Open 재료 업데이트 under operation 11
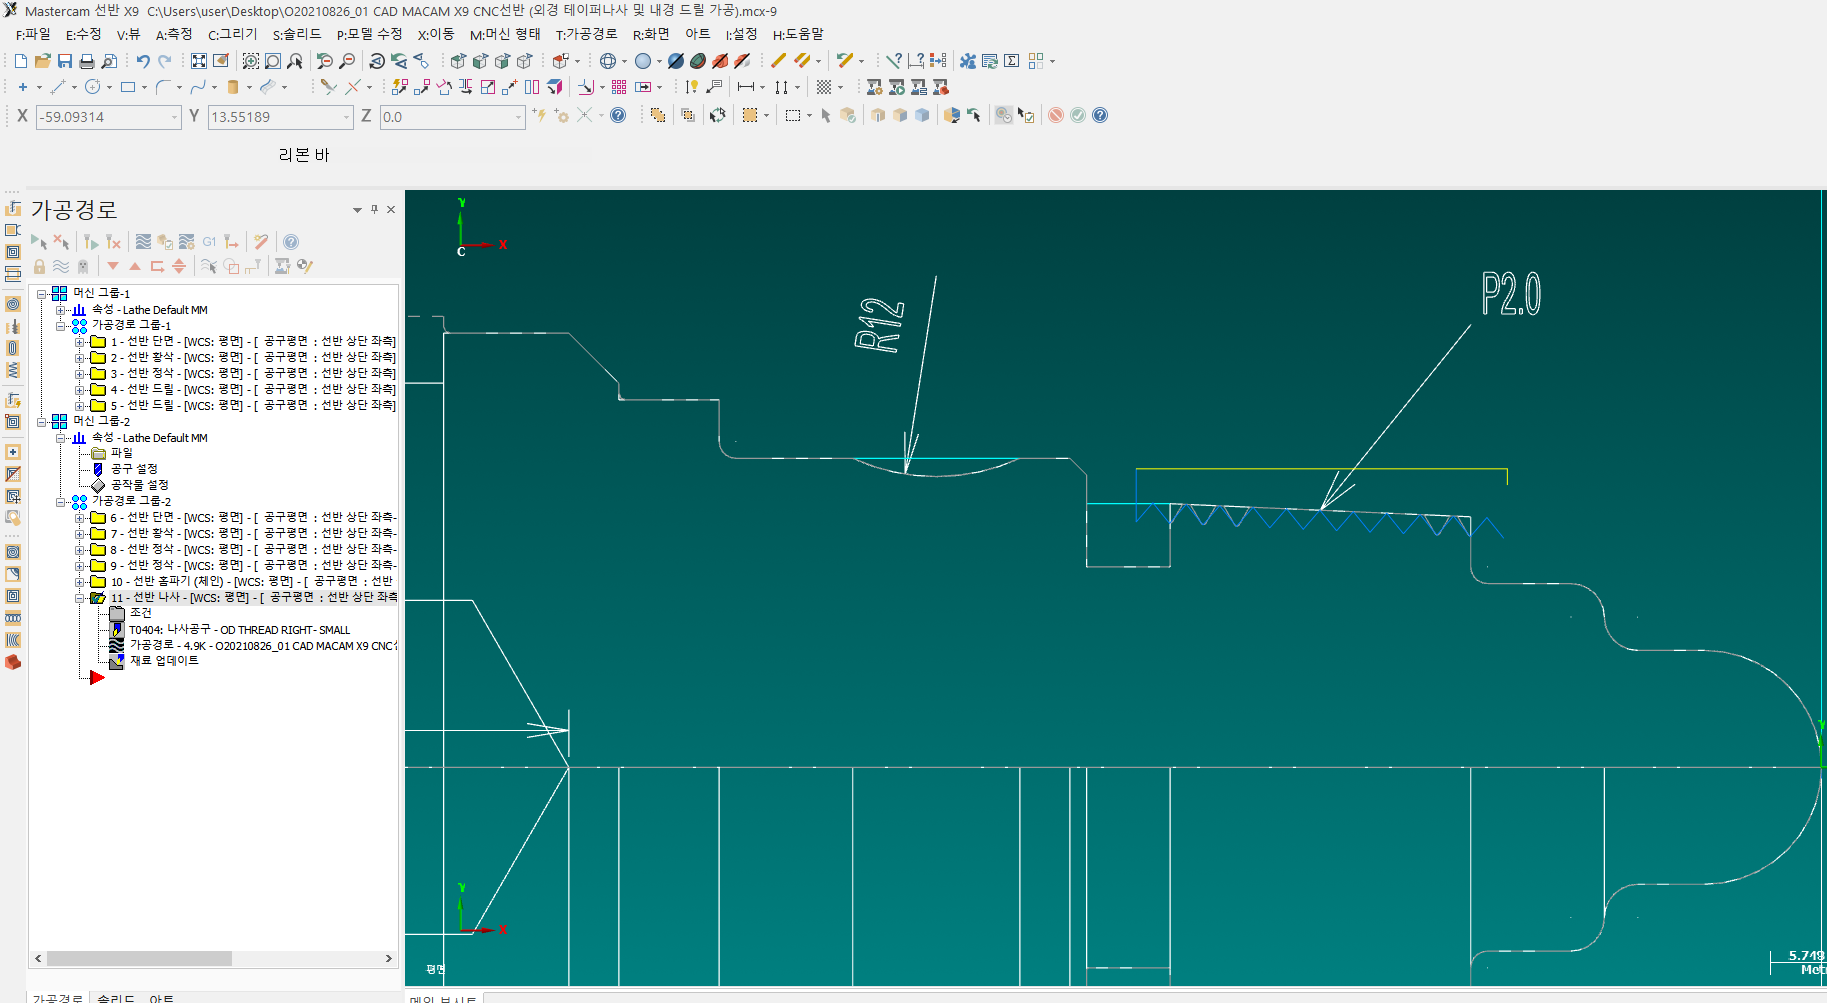This screenshot has width=1827, height=1003. click(164, 661)
